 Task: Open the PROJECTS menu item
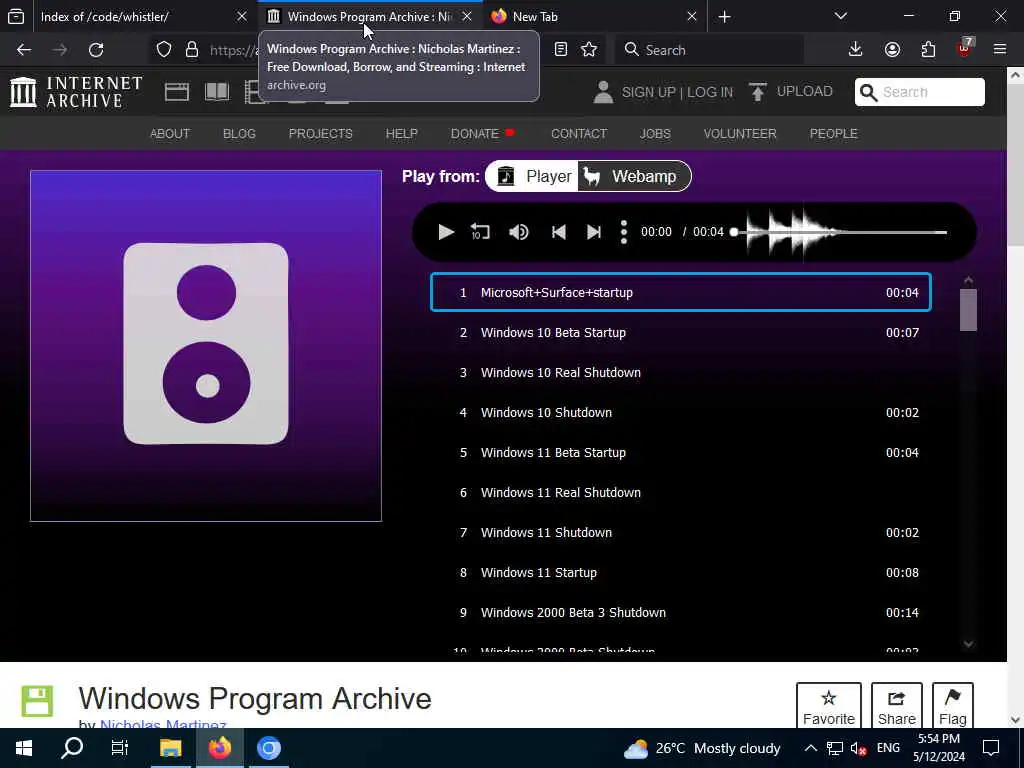tap(321, 133)
